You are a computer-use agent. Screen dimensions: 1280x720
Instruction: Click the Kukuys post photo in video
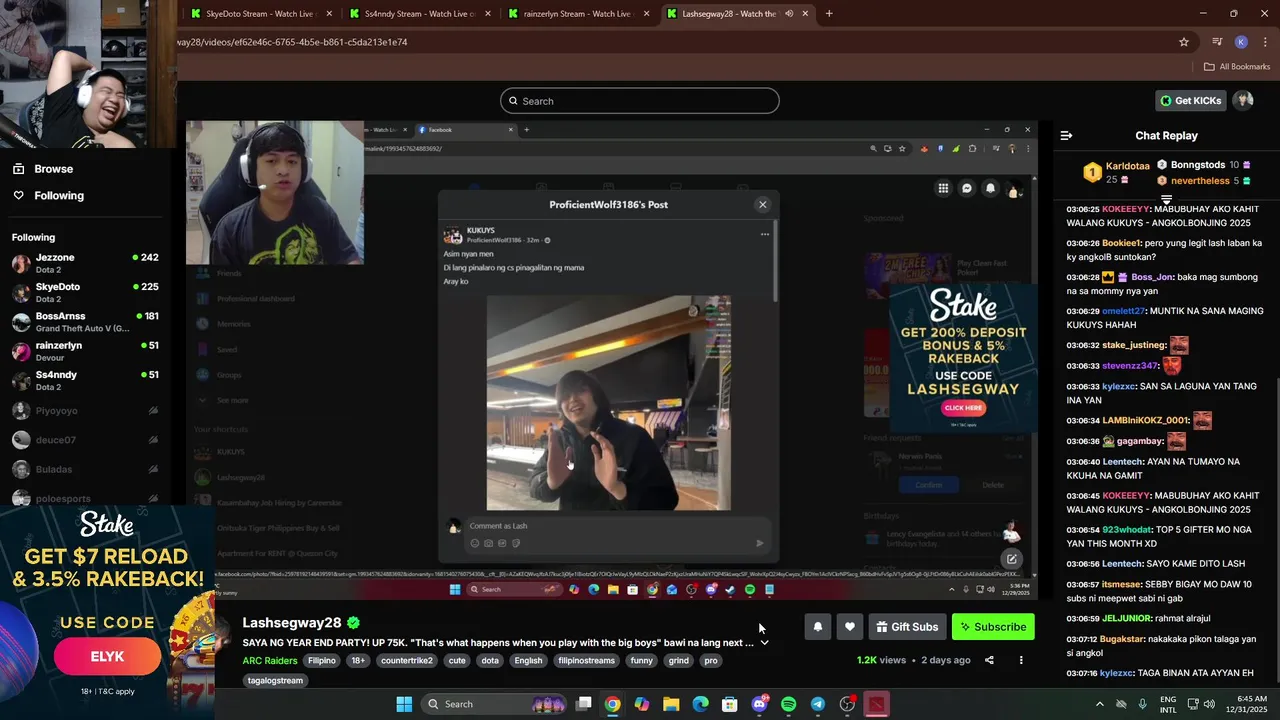[608, 403]
